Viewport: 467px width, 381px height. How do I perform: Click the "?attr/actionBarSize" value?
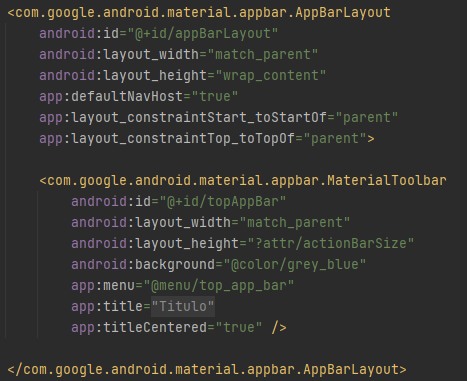tap(331, 244)
